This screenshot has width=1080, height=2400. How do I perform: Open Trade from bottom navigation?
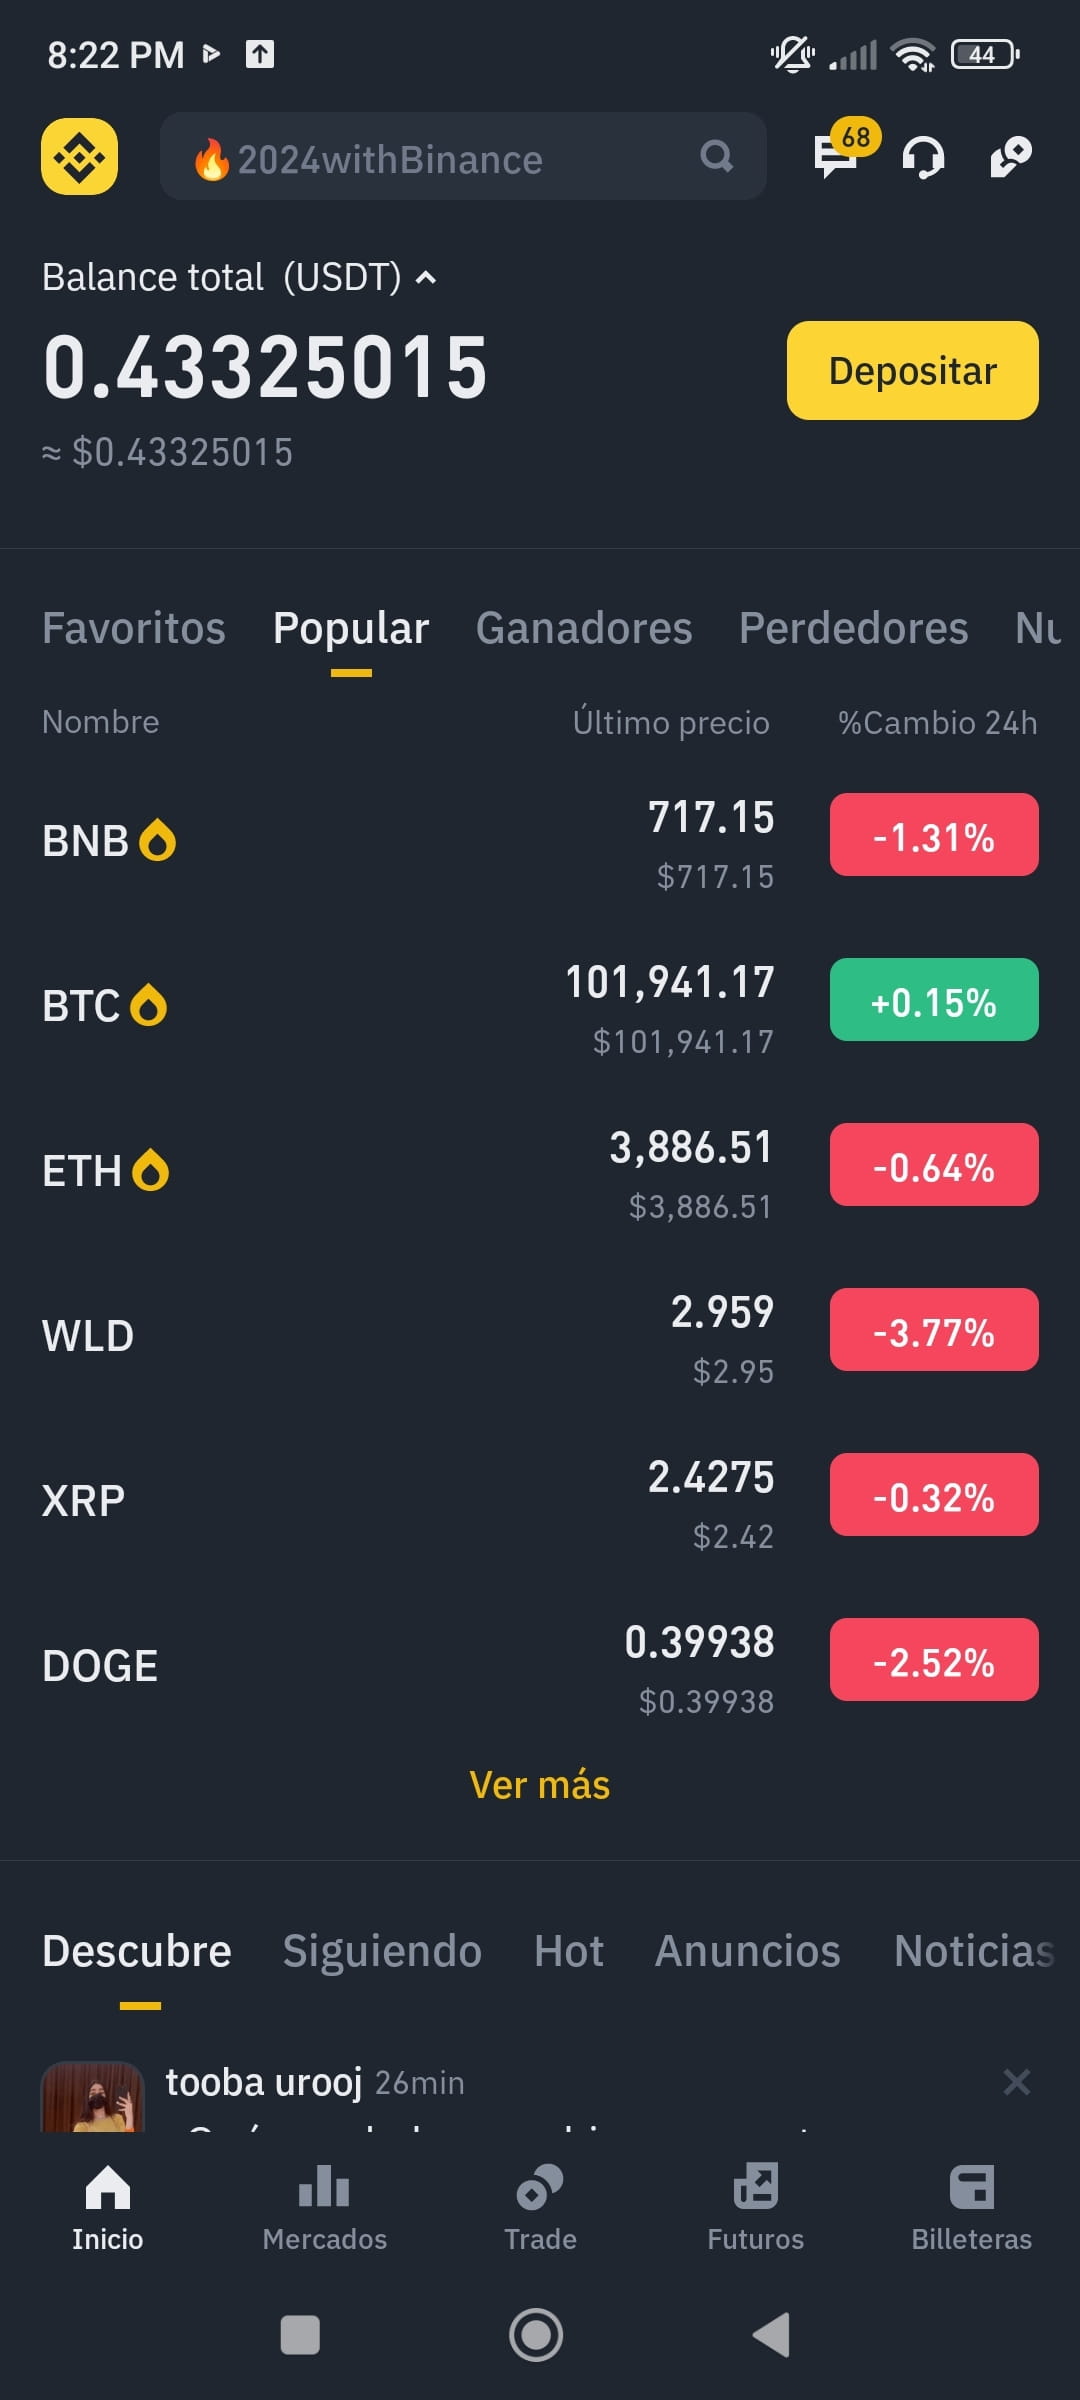pyautogui.click(x=540, y=2209)
